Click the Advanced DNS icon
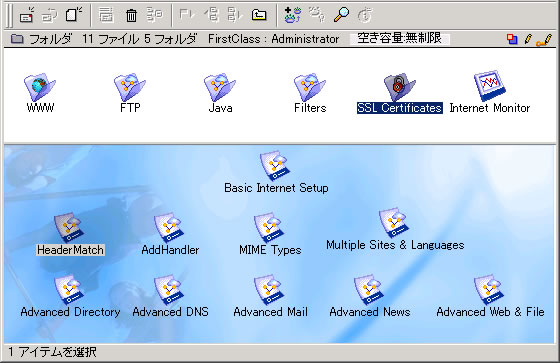Viewport: 560px width, 363px height. pos(169,290)
